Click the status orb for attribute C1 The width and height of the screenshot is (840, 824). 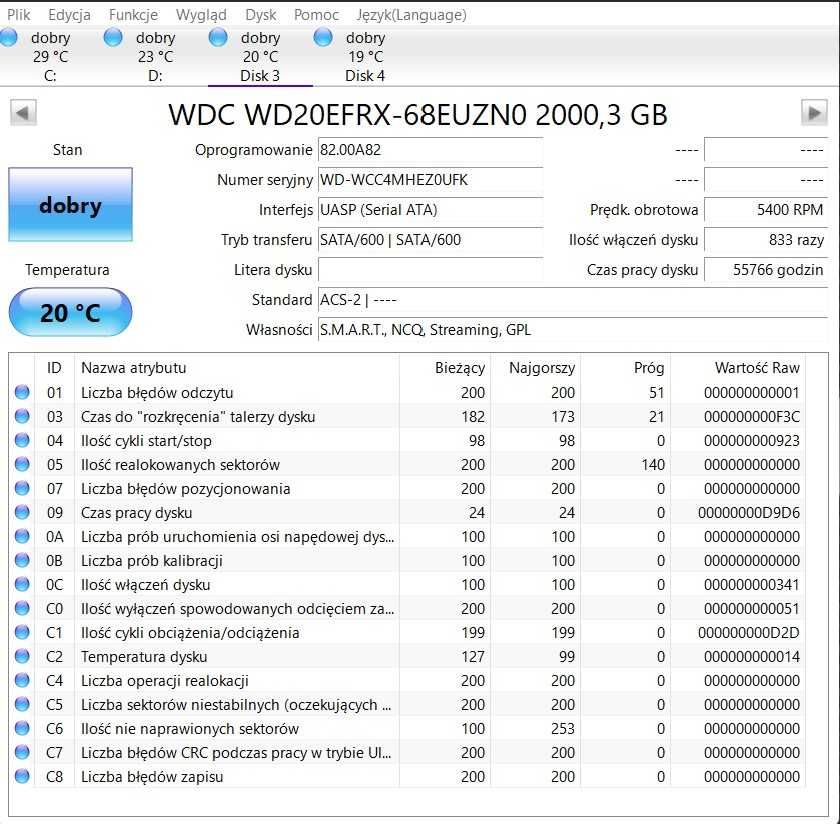point(22,632)
